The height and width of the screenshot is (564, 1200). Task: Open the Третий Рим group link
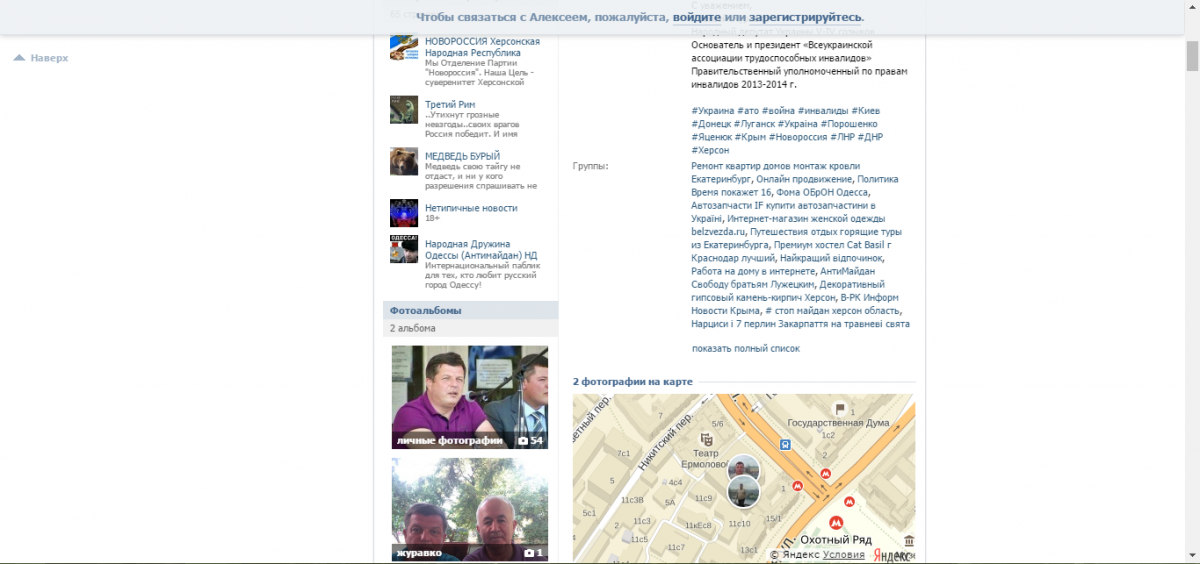tap(450, 104)
